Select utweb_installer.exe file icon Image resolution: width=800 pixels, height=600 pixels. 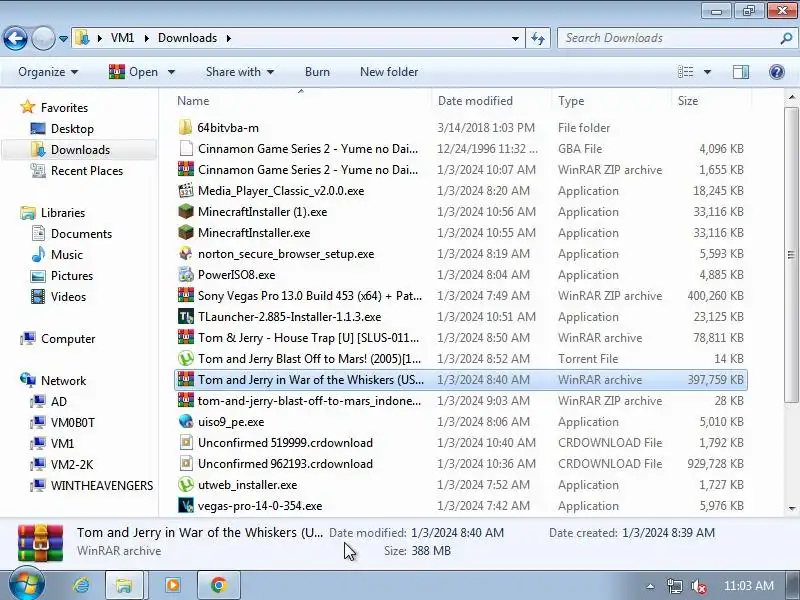tap(186, 484)
